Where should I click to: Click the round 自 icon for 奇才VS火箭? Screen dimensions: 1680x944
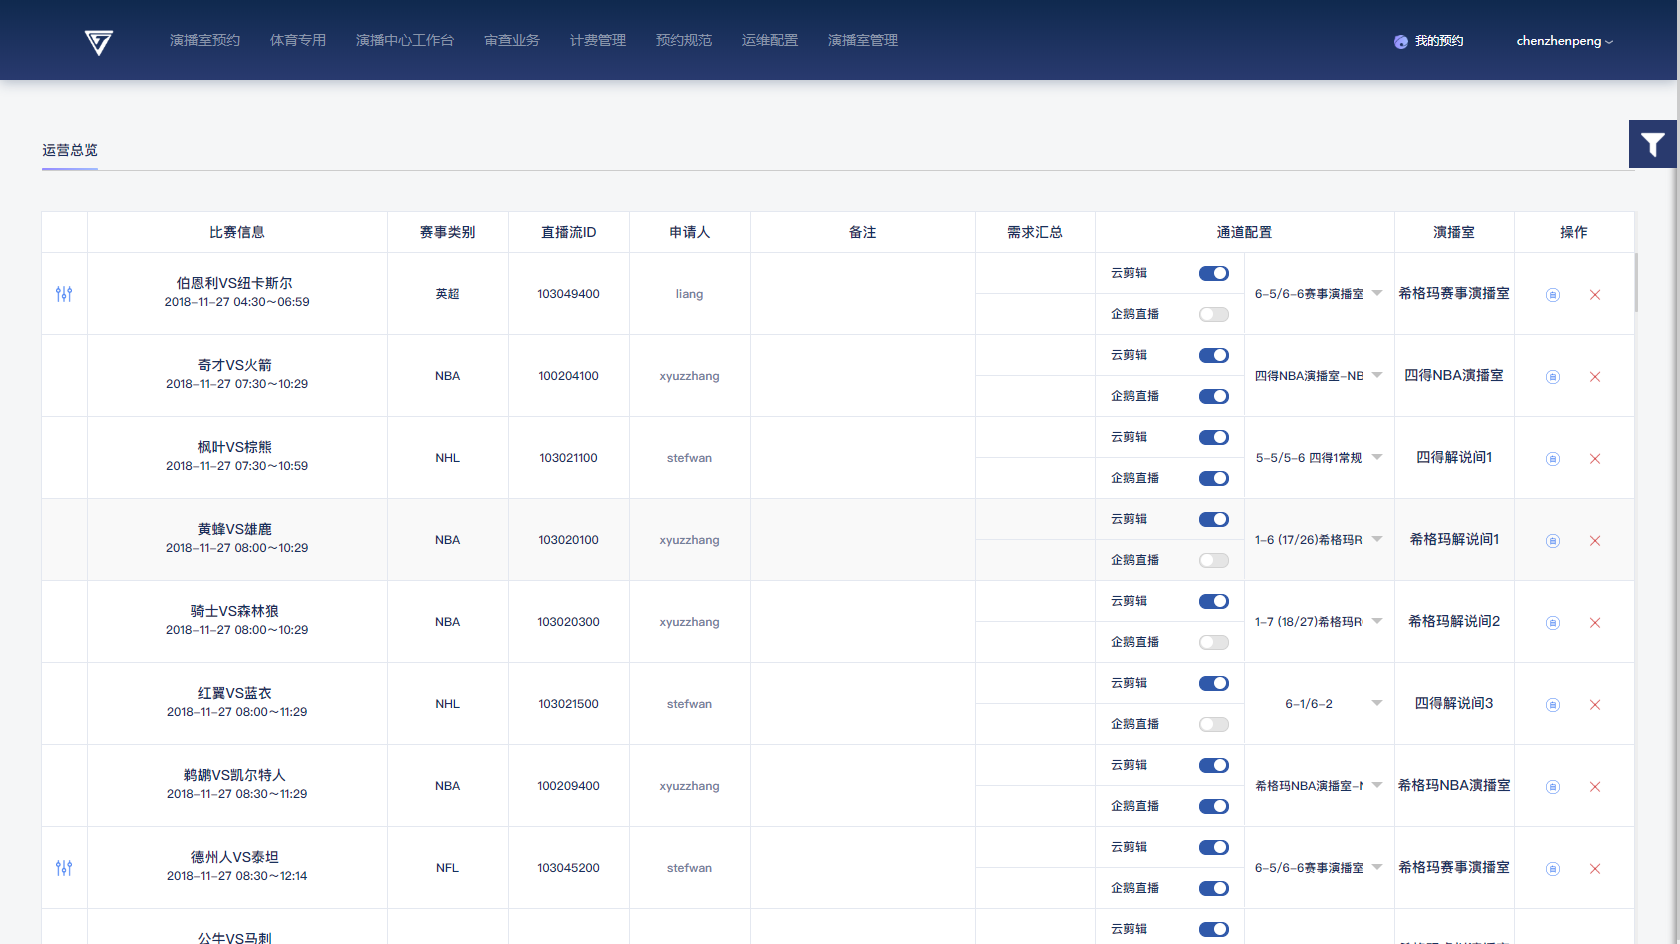[1553, 377]
